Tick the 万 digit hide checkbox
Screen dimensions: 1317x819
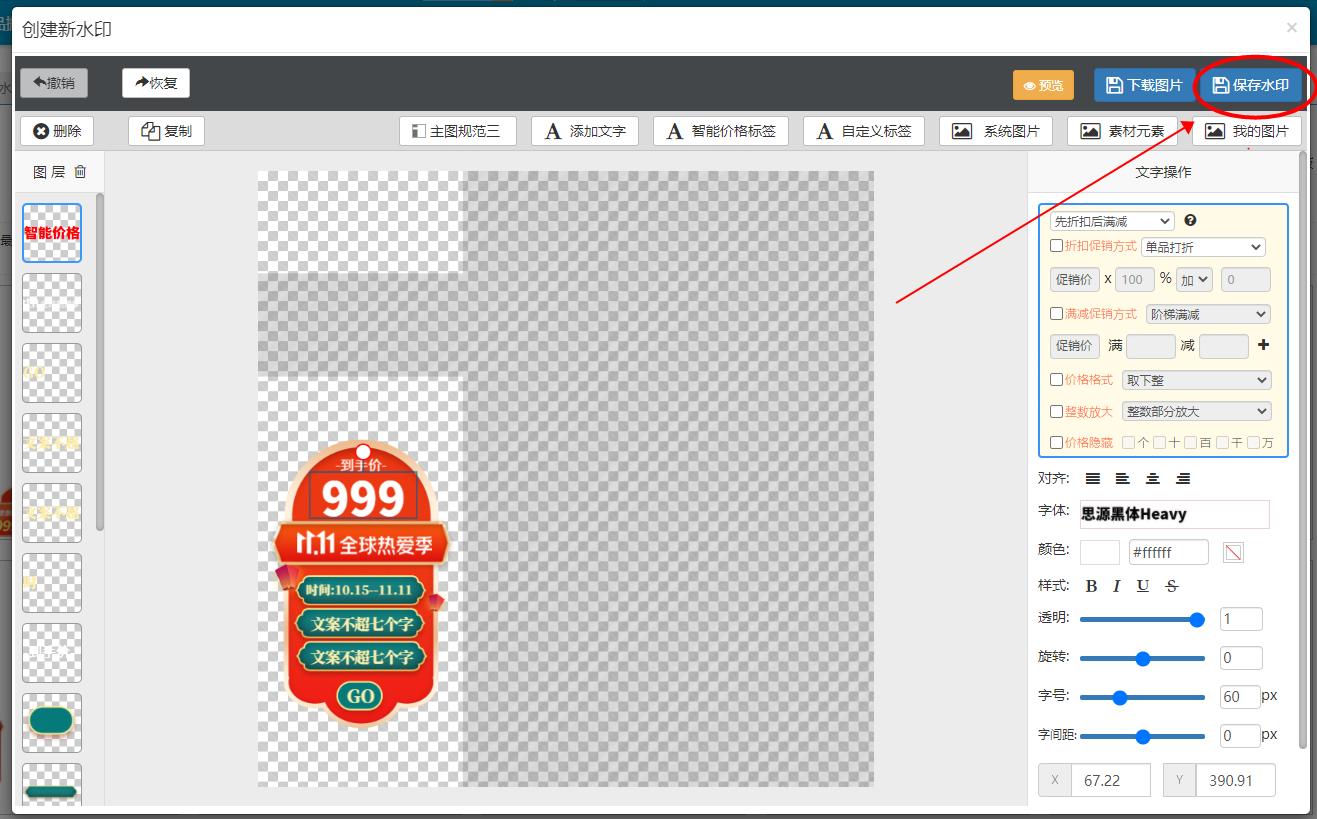click(1253, 442)
